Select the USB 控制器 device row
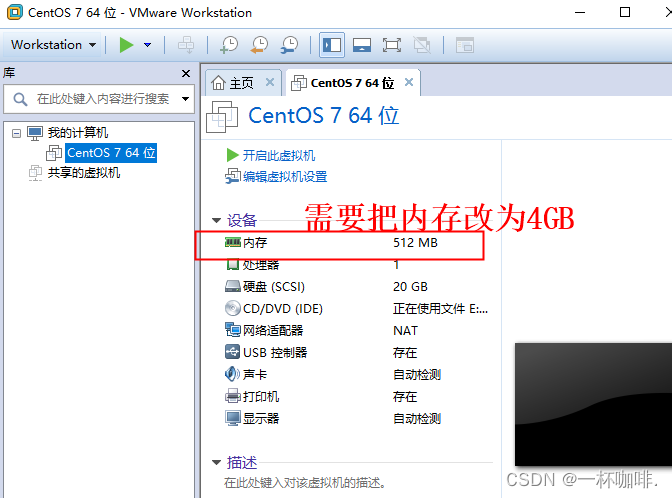Screen dimensions: 672x498 tap(356, 352)
